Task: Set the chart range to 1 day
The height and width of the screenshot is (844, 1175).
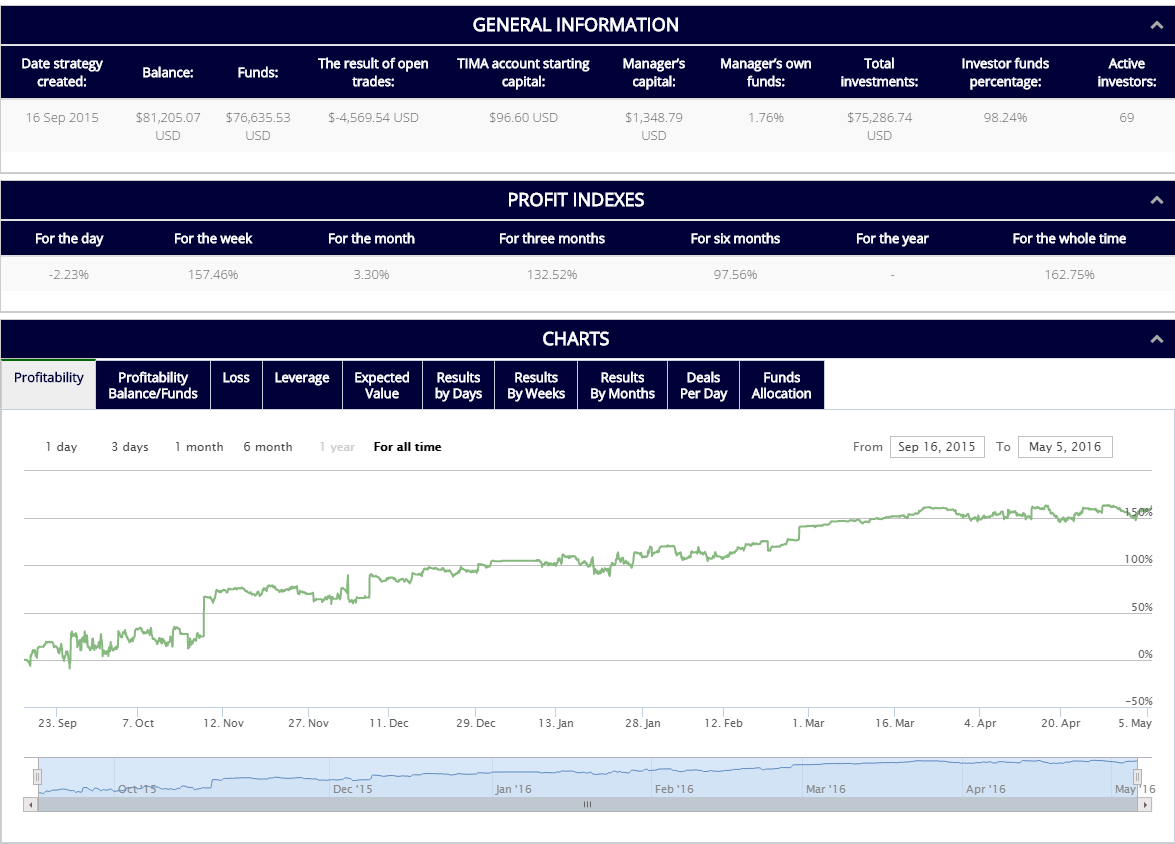Action: 61,447
